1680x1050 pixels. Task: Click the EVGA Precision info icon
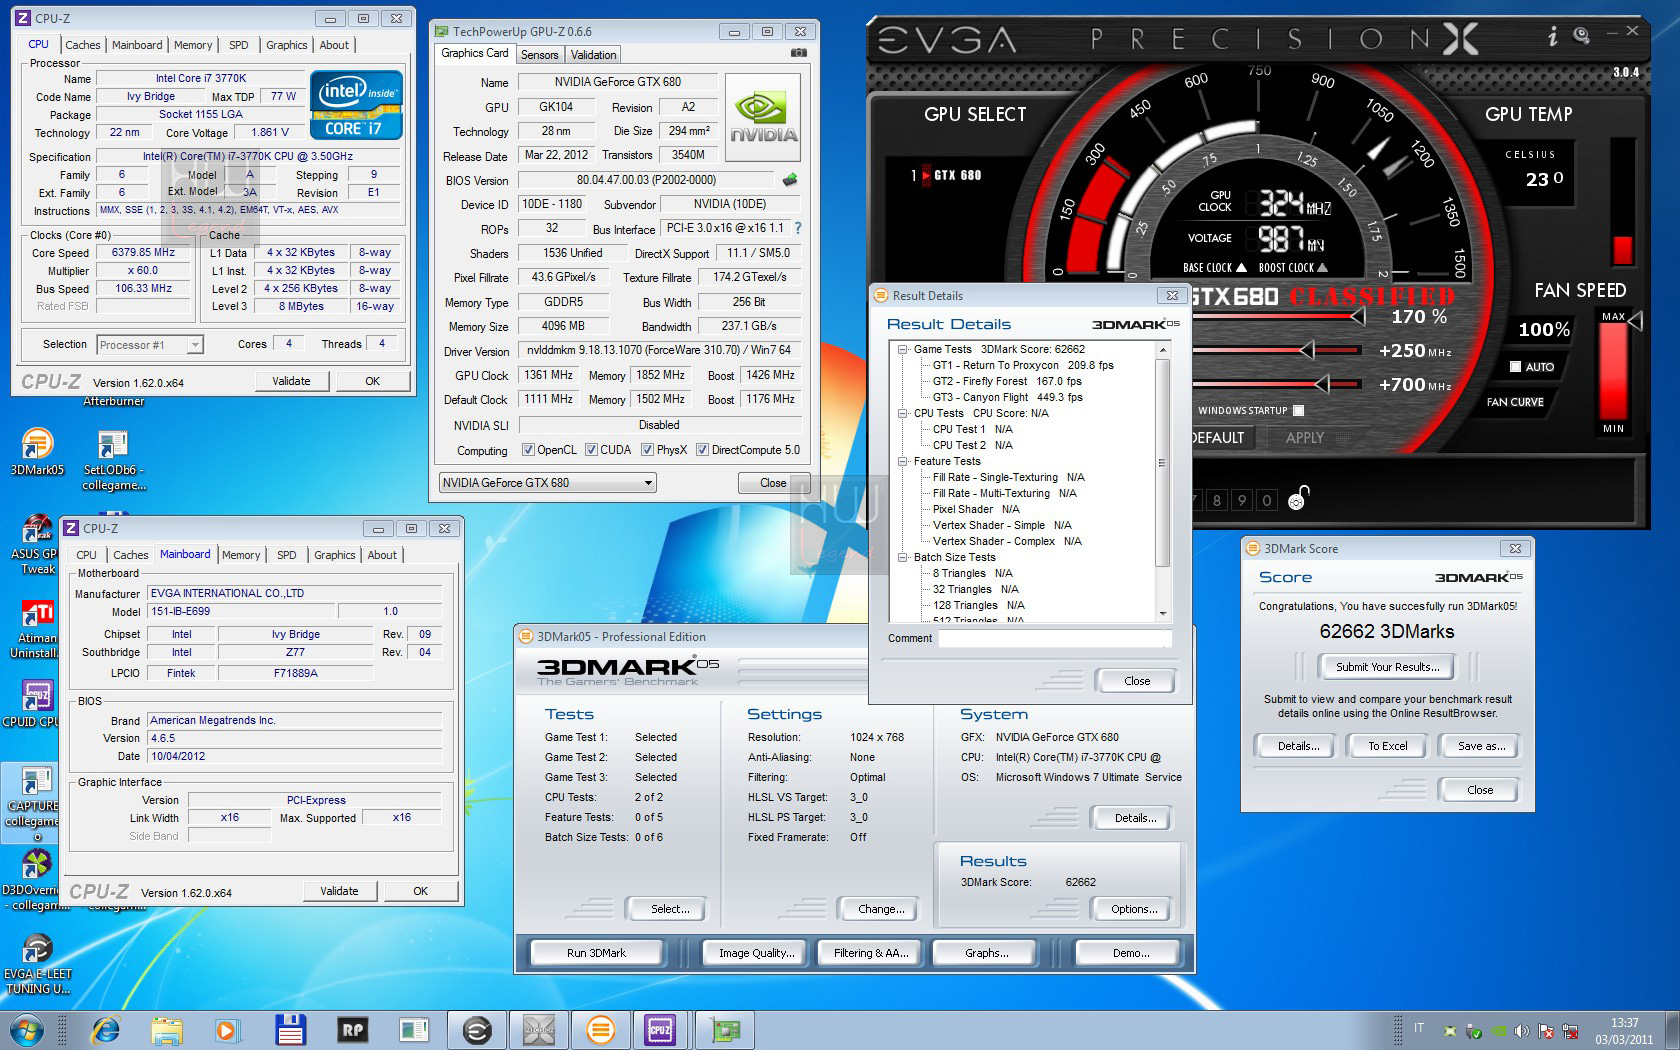1552,37
